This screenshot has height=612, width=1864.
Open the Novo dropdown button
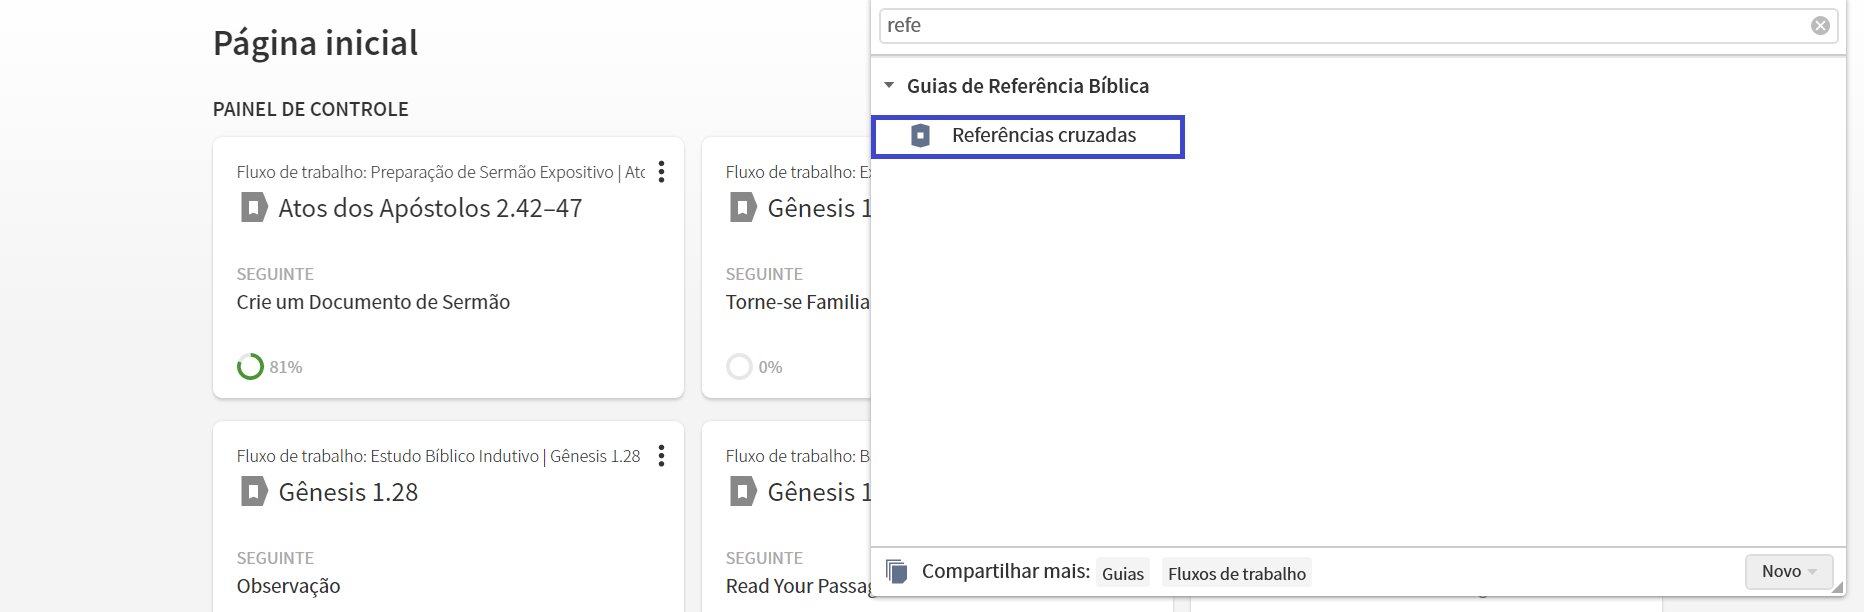1789,571
